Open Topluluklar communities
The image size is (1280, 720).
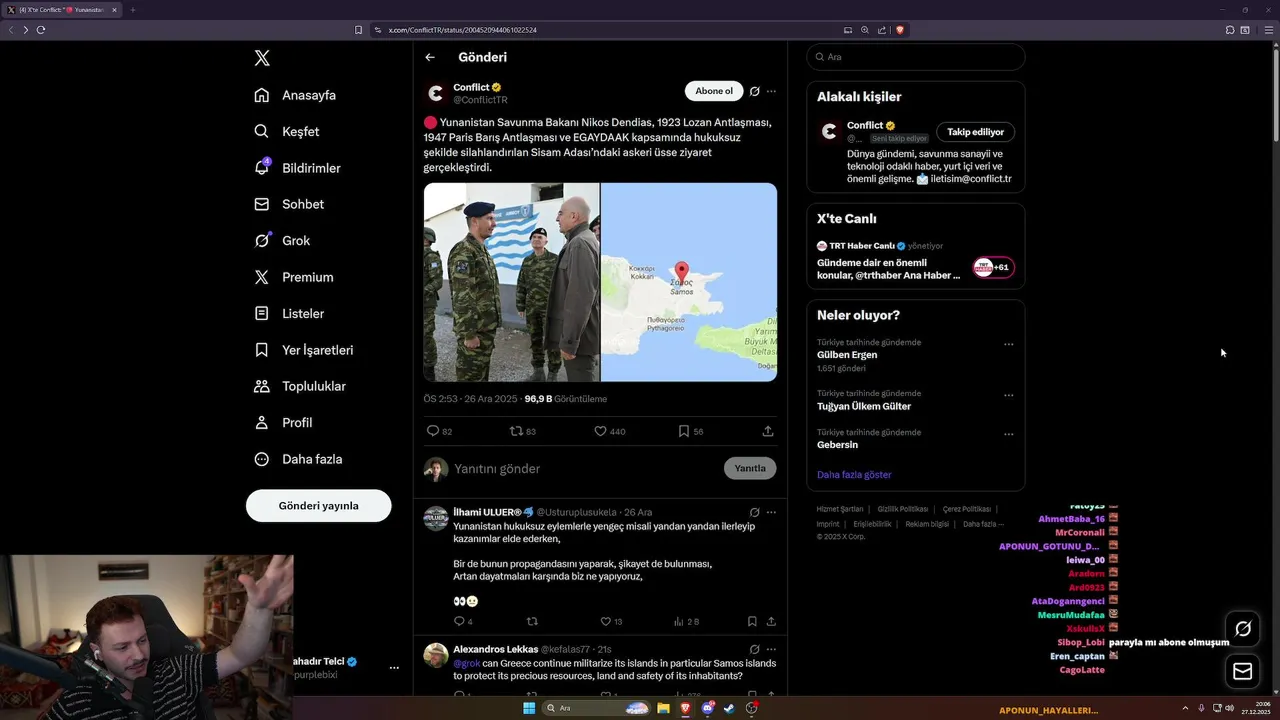(300, 386)
